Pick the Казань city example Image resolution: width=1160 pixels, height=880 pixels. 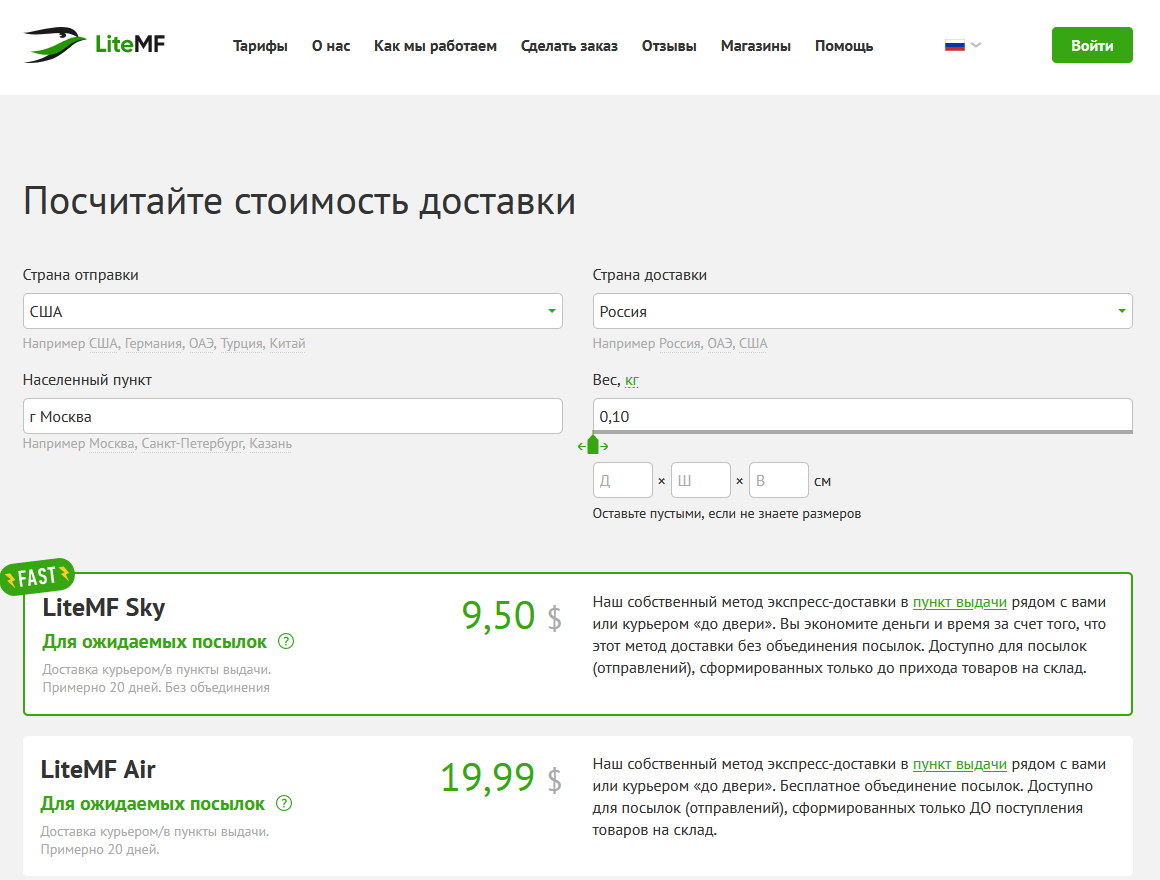click(270, 444)
